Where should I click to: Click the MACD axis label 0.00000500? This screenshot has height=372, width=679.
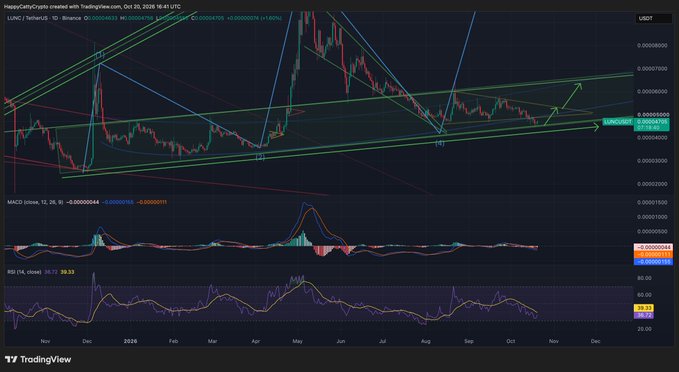pyautogui.click(x=652, y=231)
